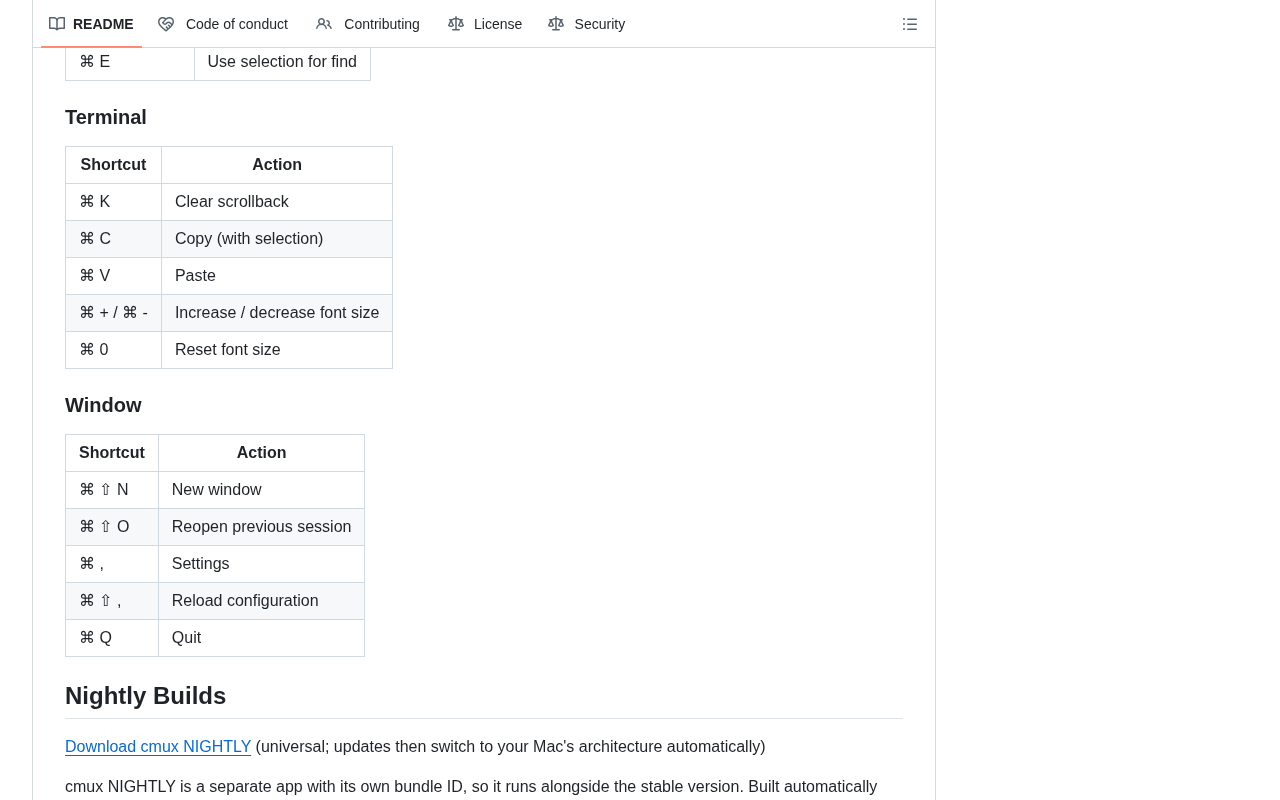Click the '⌘ V' shortcut cell
Viewport: 1280px width, 800px height.
114,276
